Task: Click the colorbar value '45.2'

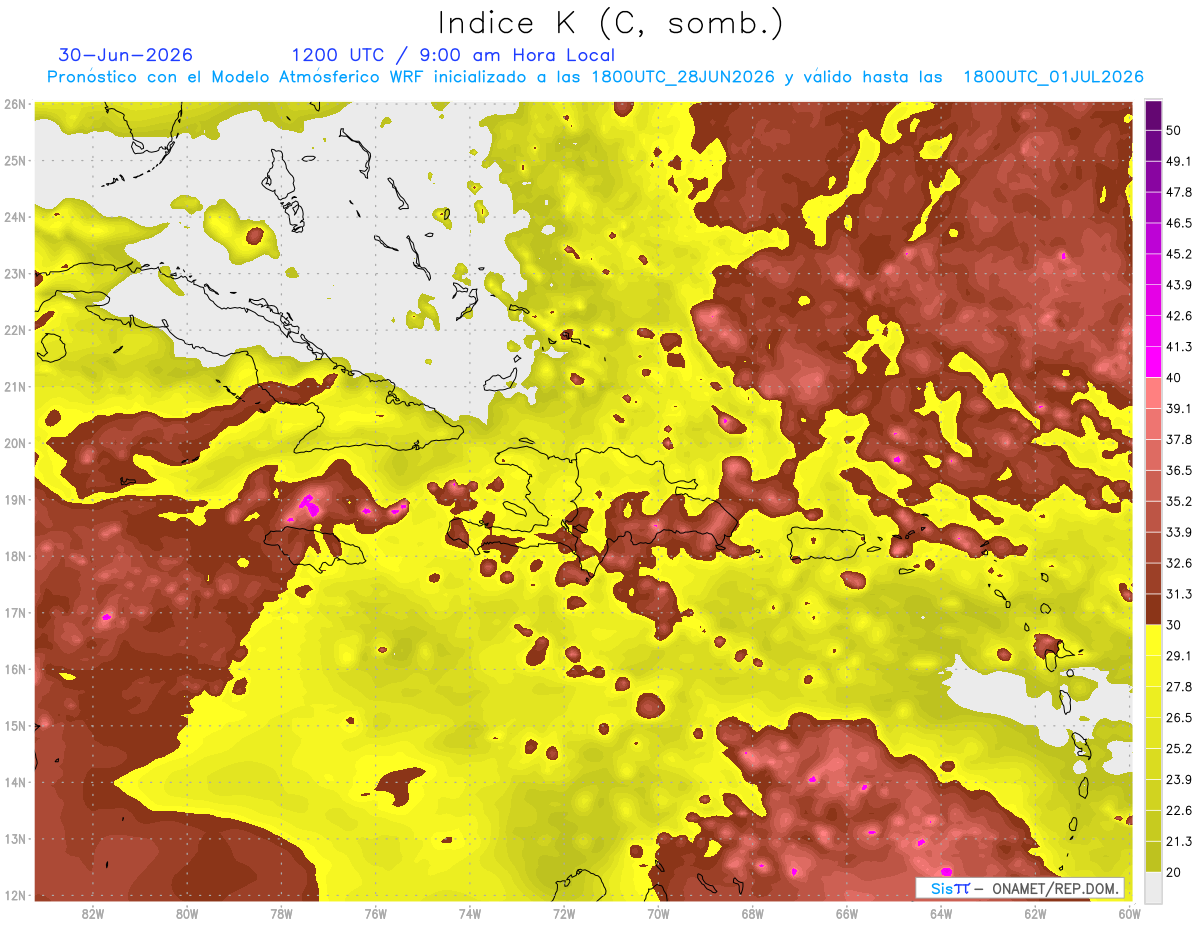Action: pyautogui.click(x=1179, y=254)
